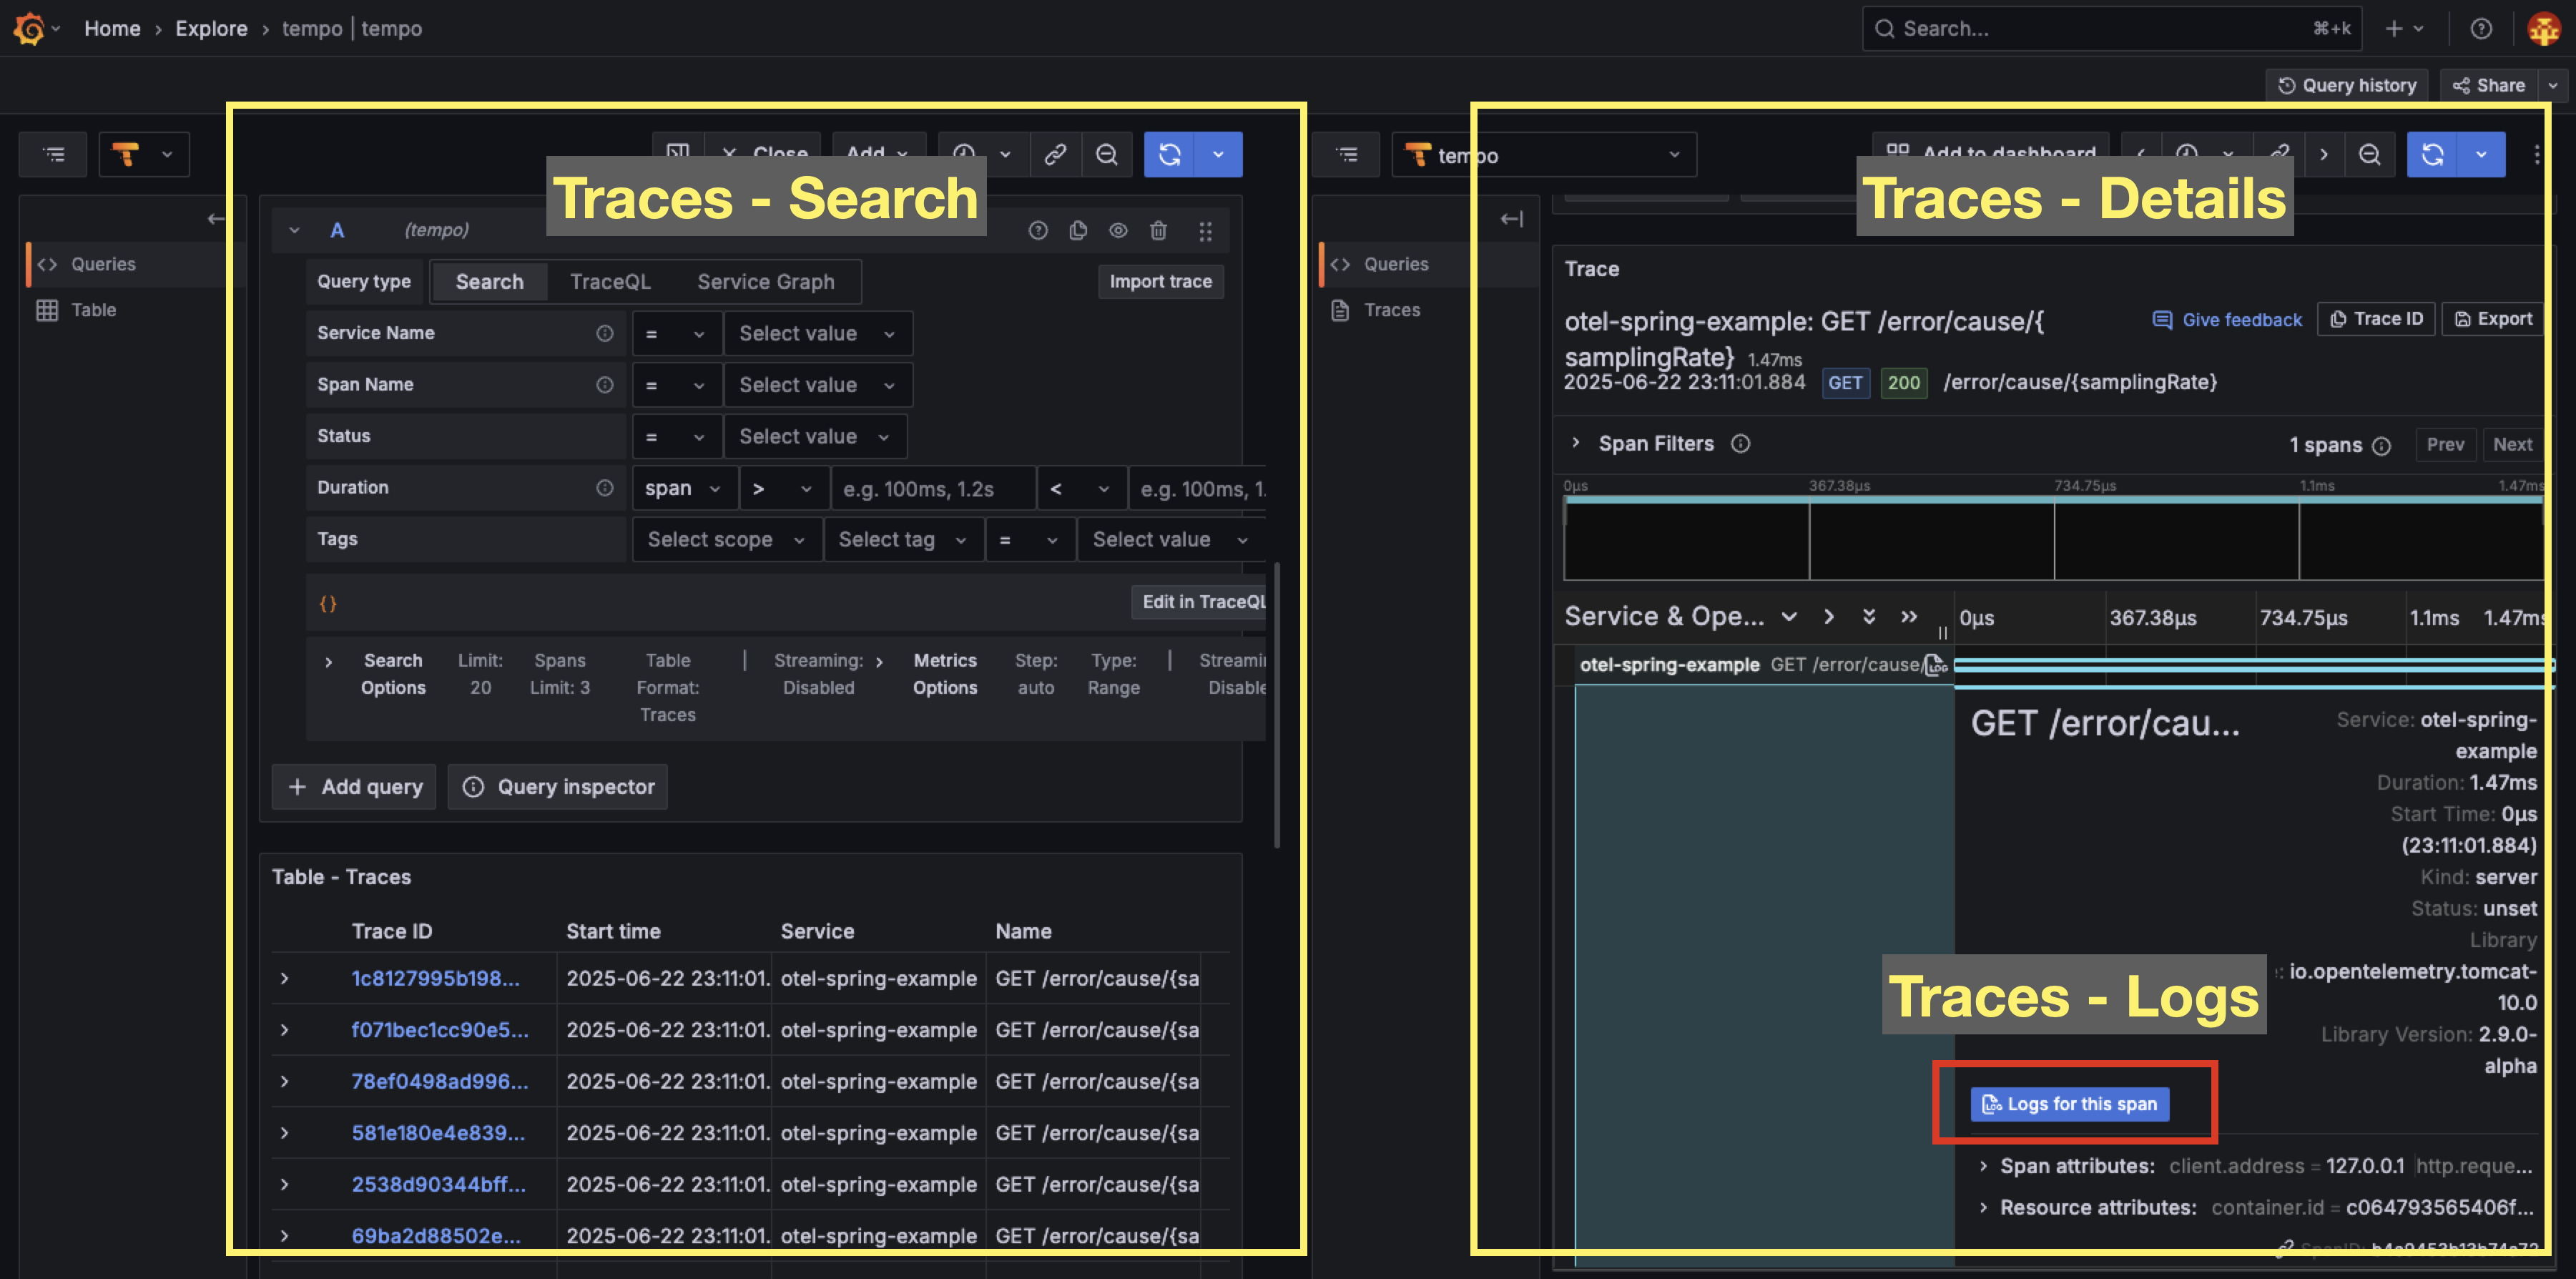Export the trace
Screen dimensions: 2576x1279
(2492, 319)
